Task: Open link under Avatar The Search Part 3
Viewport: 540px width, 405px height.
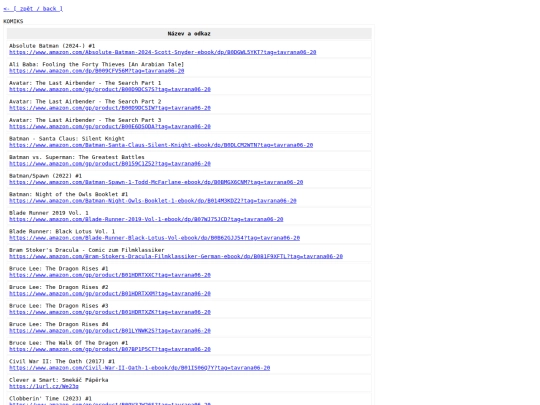Action: pyautogui.click(x=110, y=126)
